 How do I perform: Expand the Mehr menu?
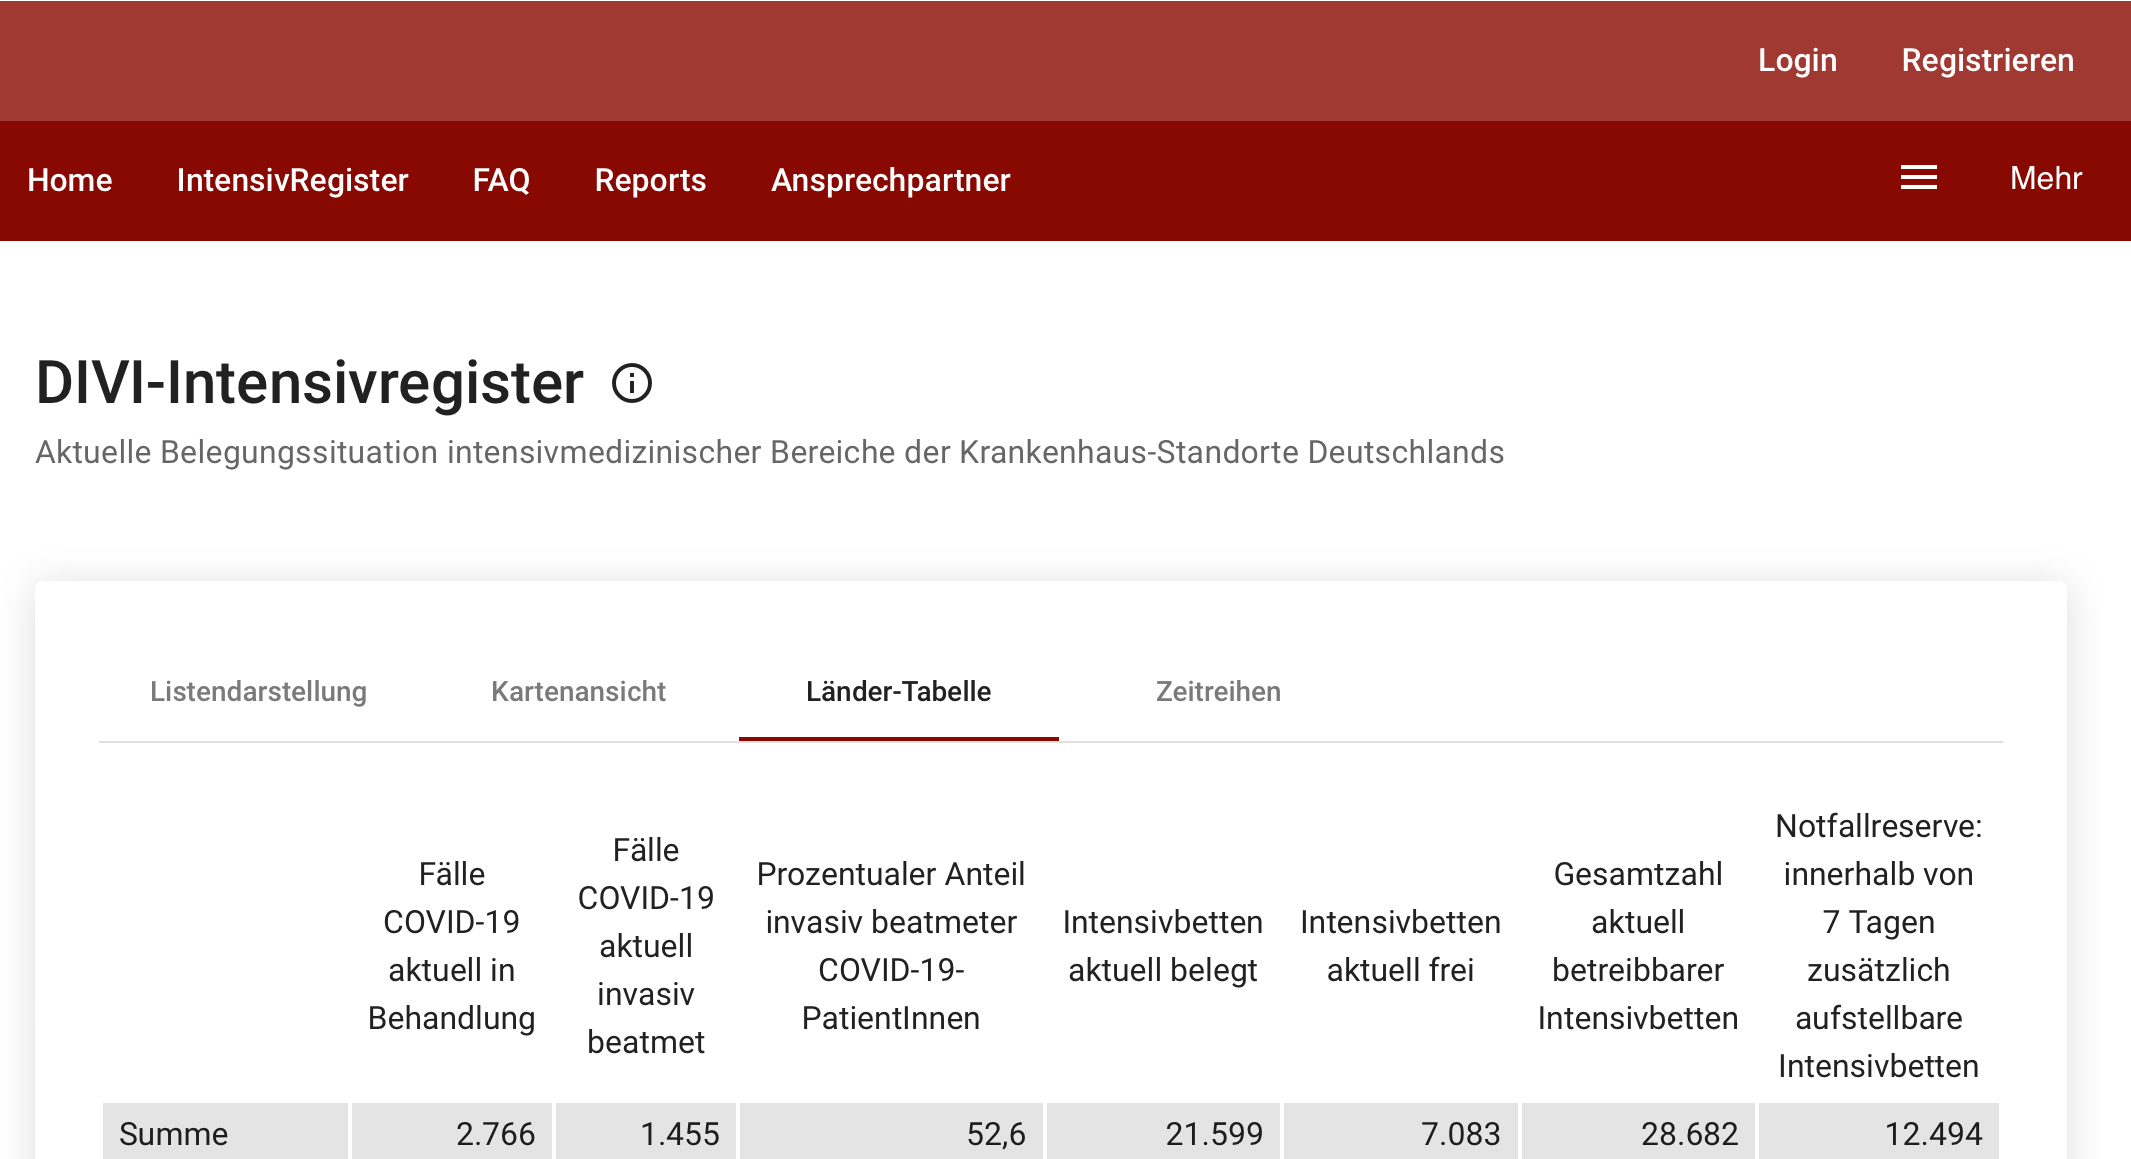click(2045, 179)
